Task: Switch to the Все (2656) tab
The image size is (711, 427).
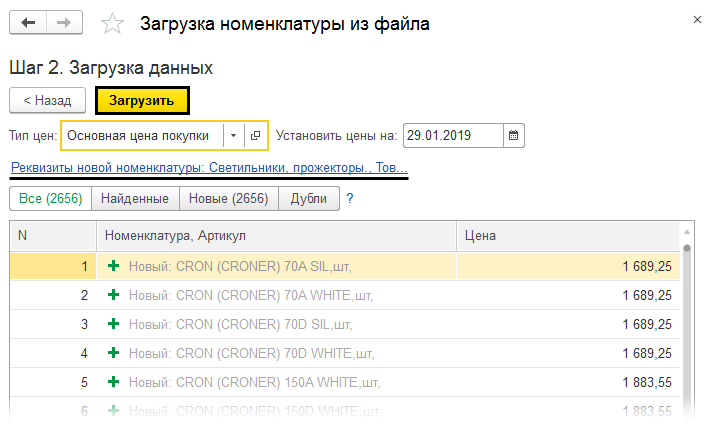Action: [x=50, y=199]
